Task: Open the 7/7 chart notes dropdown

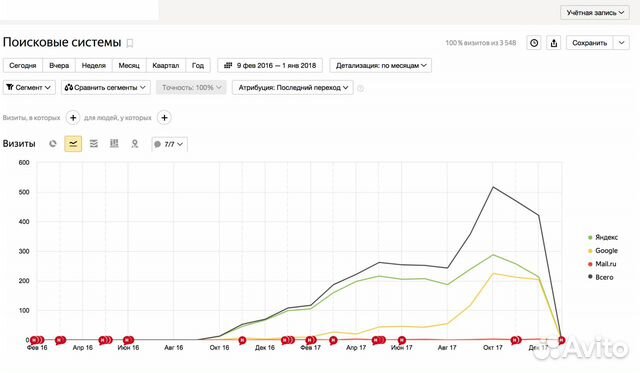Action: point(169,144)
